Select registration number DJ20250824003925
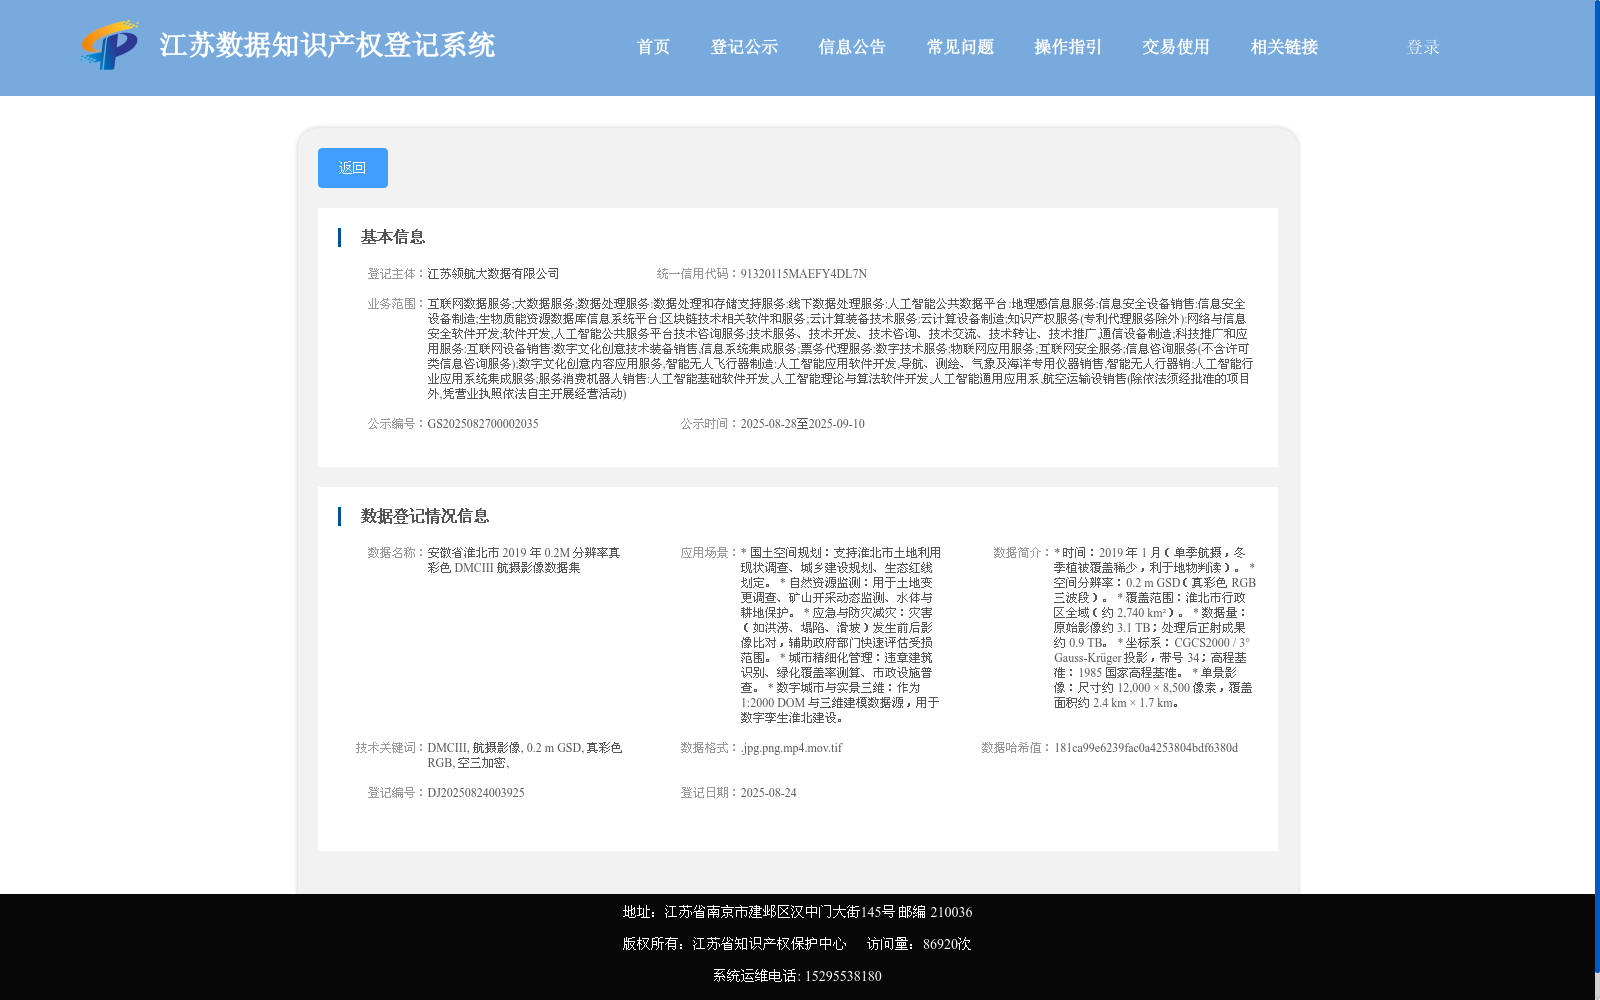The height and width of the screenshot is (1000, 1600). coord(476,793)
